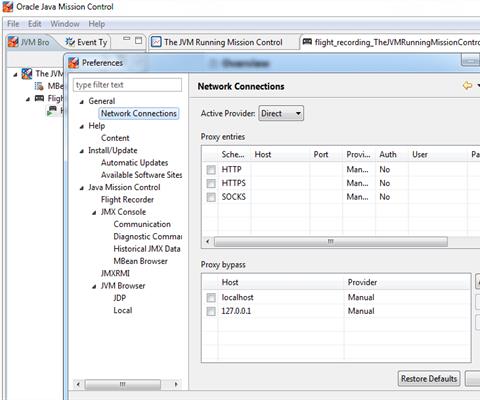The width and height of the screenshot is (480, 400).
Task: Select Automatic Updates preference page
Action: pos(134,163)
